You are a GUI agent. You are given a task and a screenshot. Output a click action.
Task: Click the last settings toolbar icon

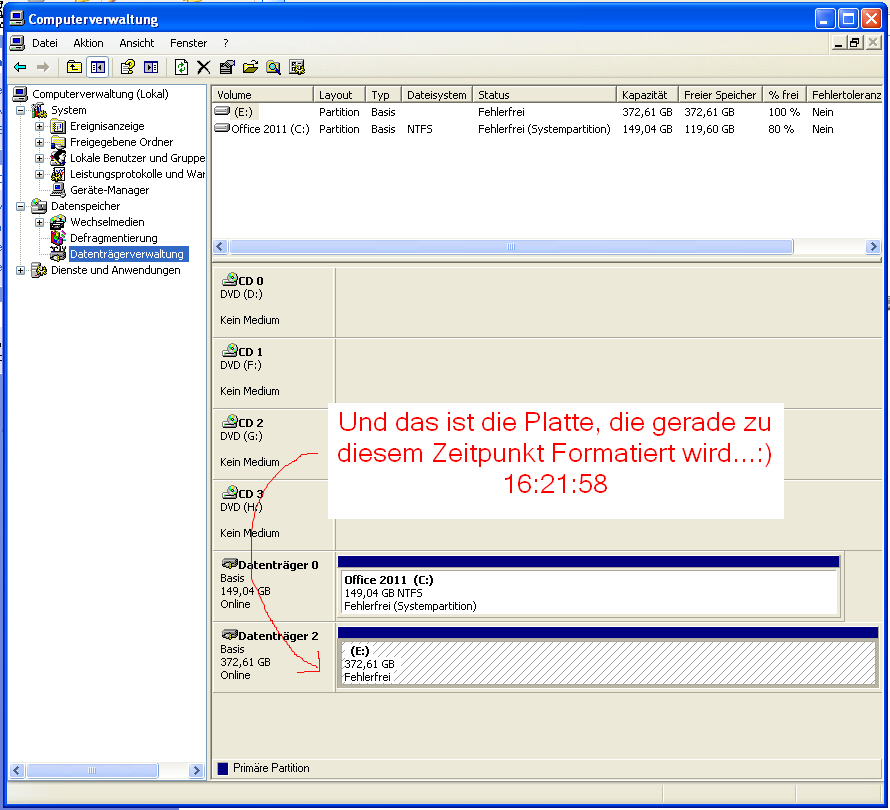coord(297,68)
